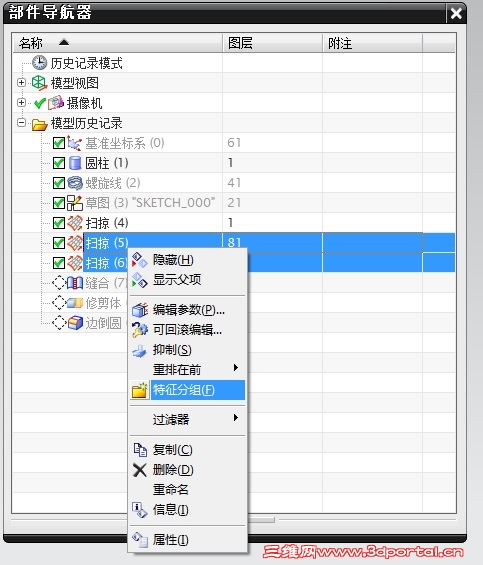Click the 信息(I) info icon

point(139,510)
